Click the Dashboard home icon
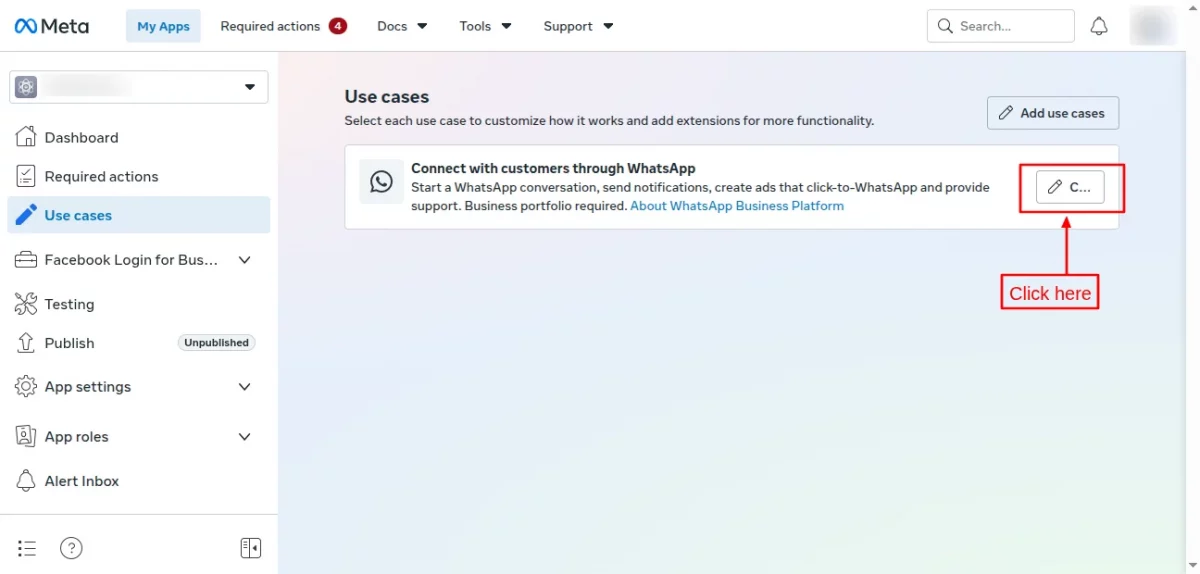This screenshot has width=1200, height=574. pyautogui.click(x=26, y=137)
